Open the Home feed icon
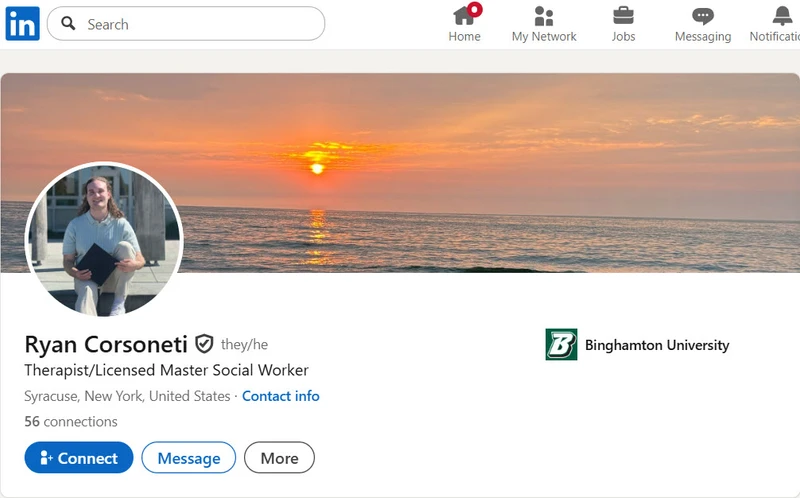The height and width of the screenshot is (498, 800). click(464, 16)
